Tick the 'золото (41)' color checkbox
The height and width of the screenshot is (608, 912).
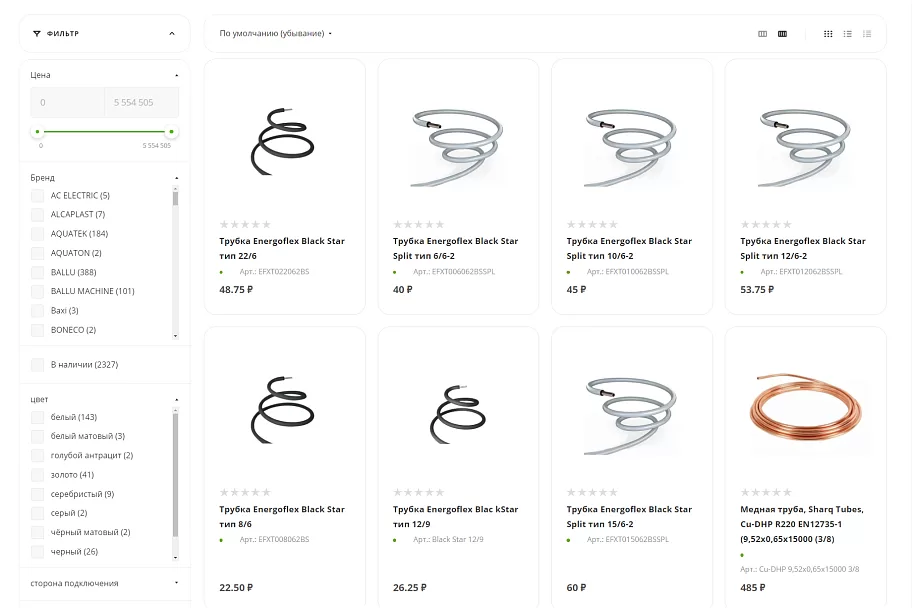[x=37, y=475]
